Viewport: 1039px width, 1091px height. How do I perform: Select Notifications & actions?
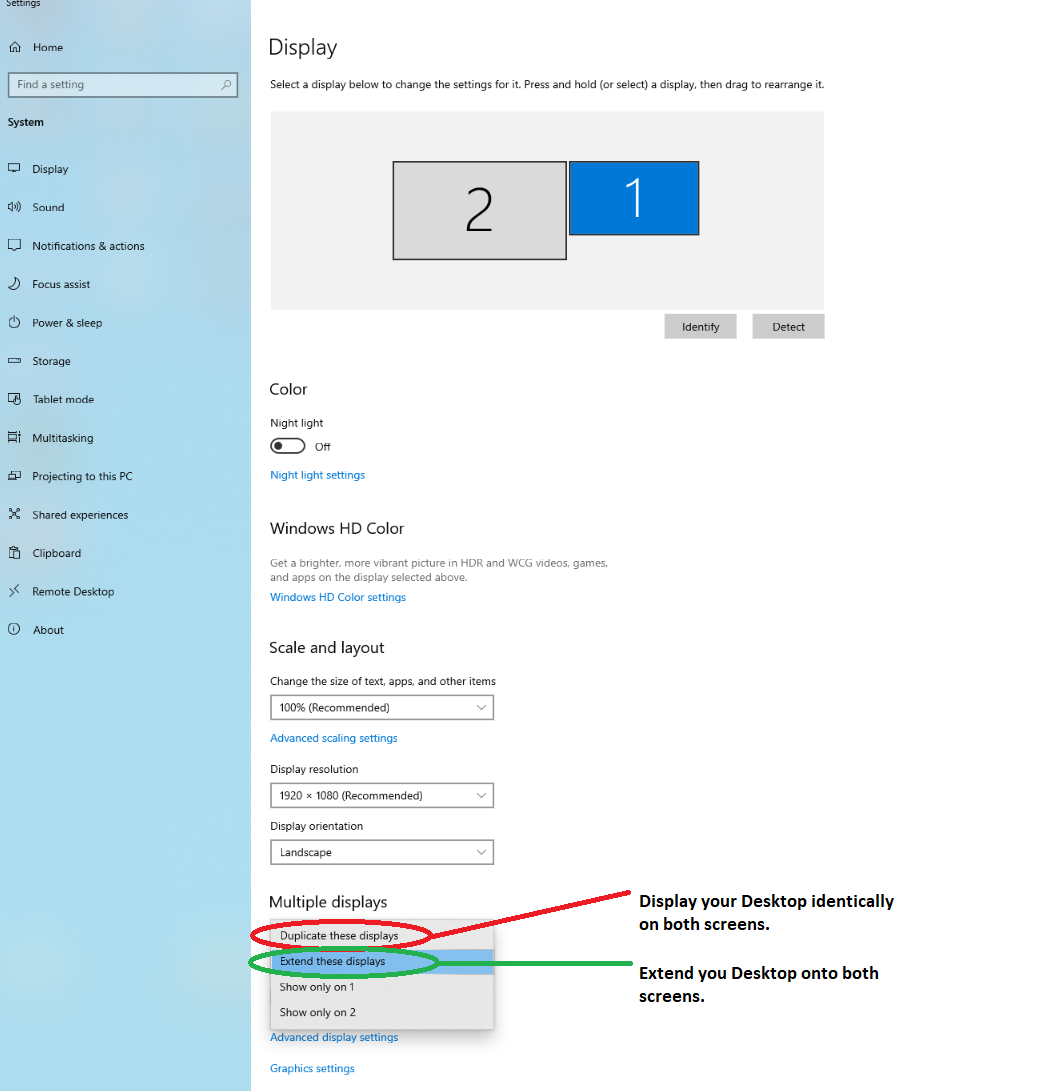click(x=80, y=245)
